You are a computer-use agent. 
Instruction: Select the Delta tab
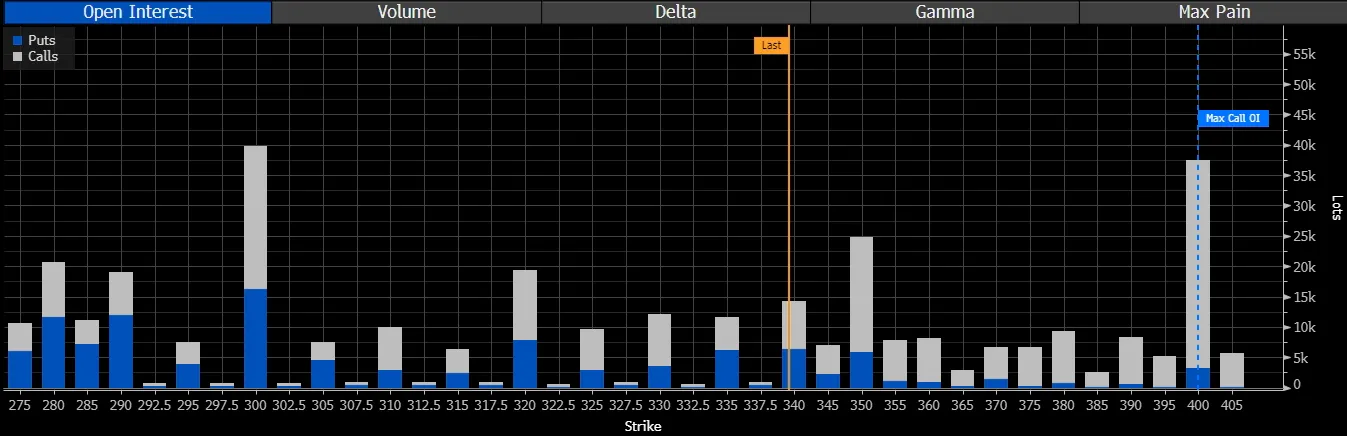pyautogui.click(x=675, y=12)
